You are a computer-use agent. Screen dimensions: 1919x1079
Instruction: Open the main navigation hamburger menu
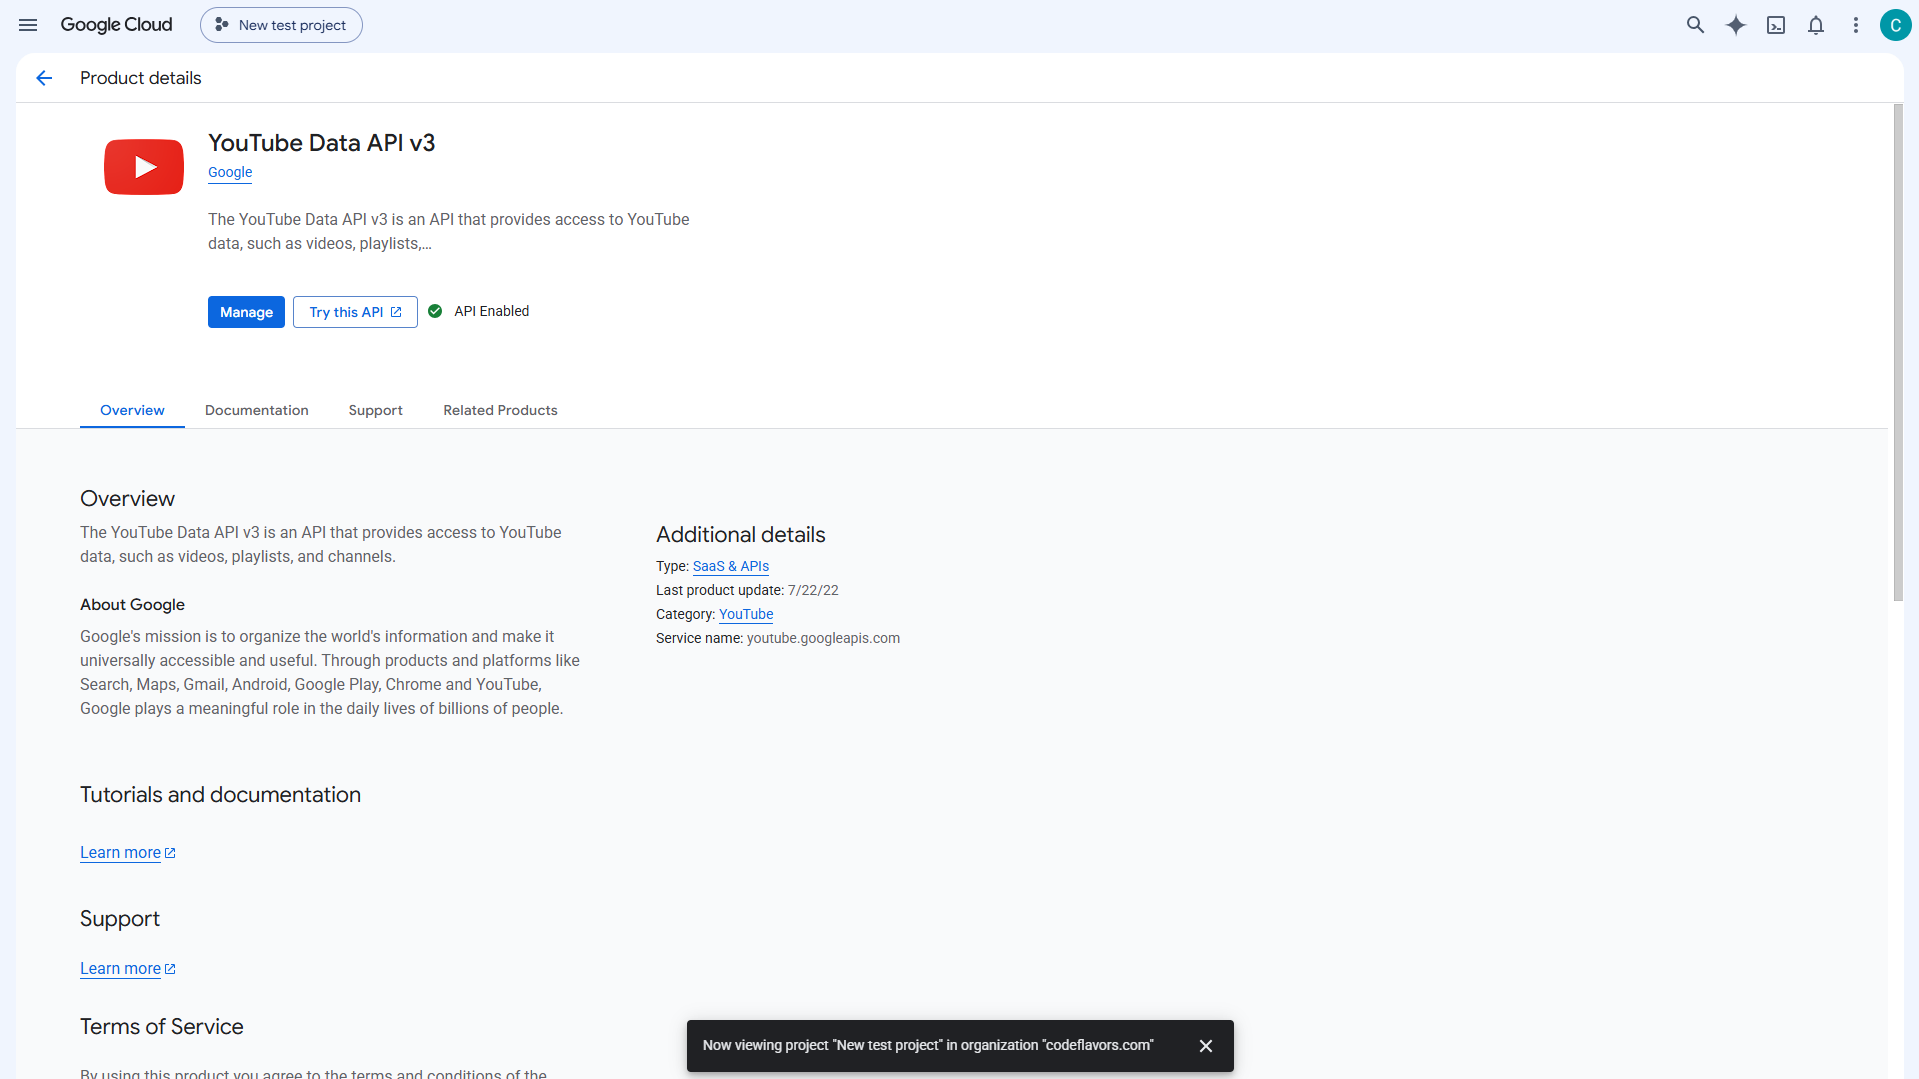coord(28,25)
